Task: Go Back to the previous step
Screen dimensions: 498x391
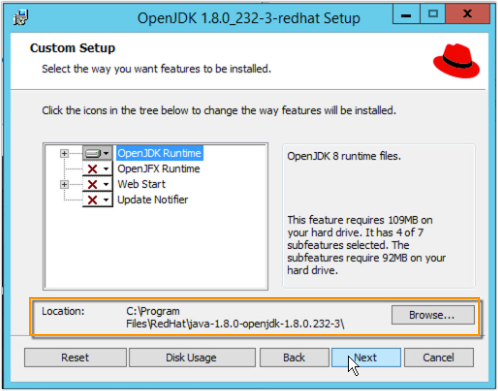Action: click(x=294, y=358)
